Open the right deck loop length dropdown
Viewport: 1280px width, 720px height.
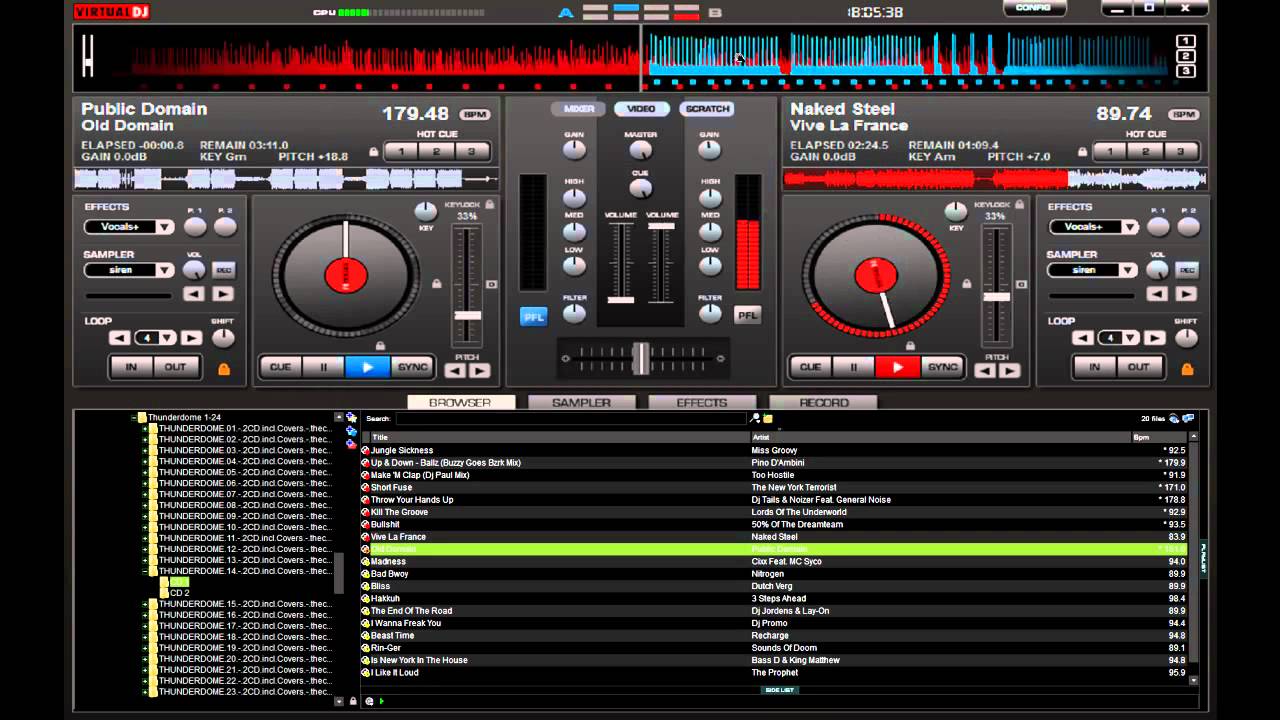pyautogui.click(x=1119, y=338)
